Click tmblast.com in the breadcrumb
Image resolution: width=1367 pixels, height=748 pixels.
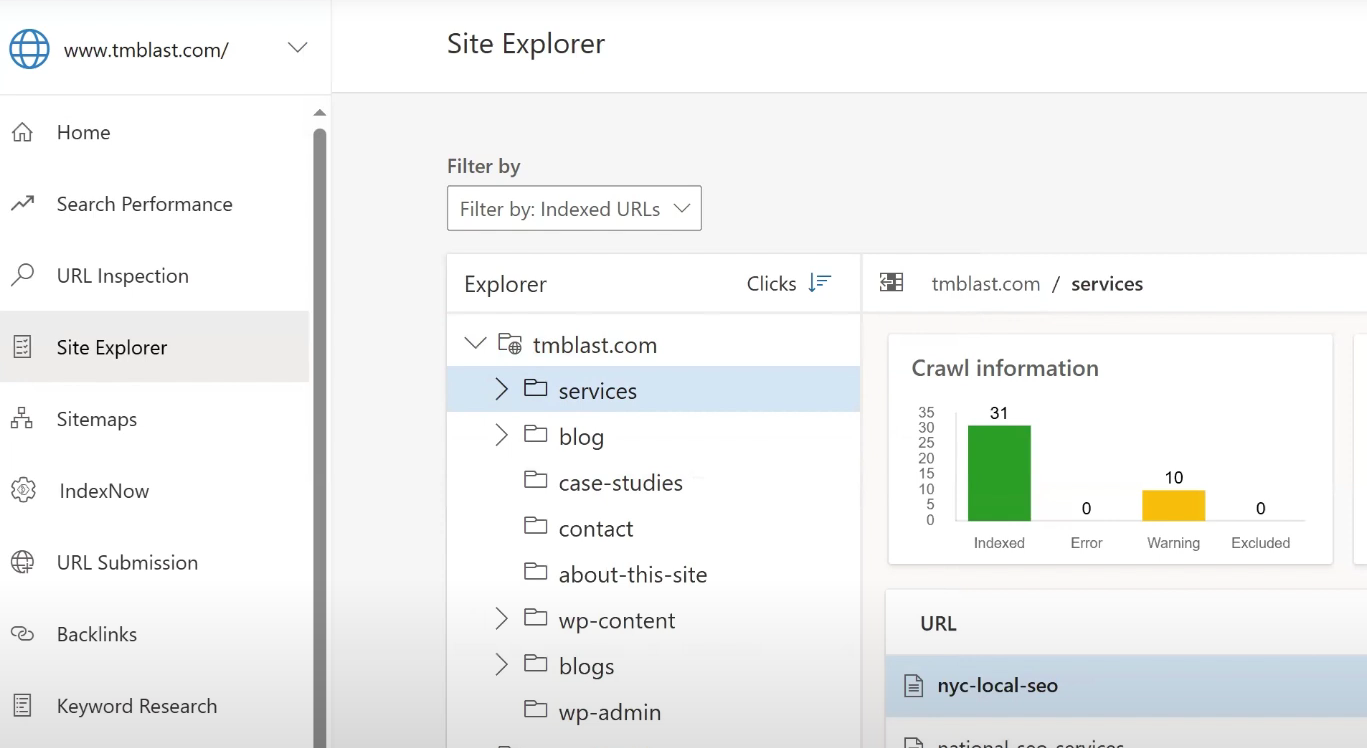point(986,284)
